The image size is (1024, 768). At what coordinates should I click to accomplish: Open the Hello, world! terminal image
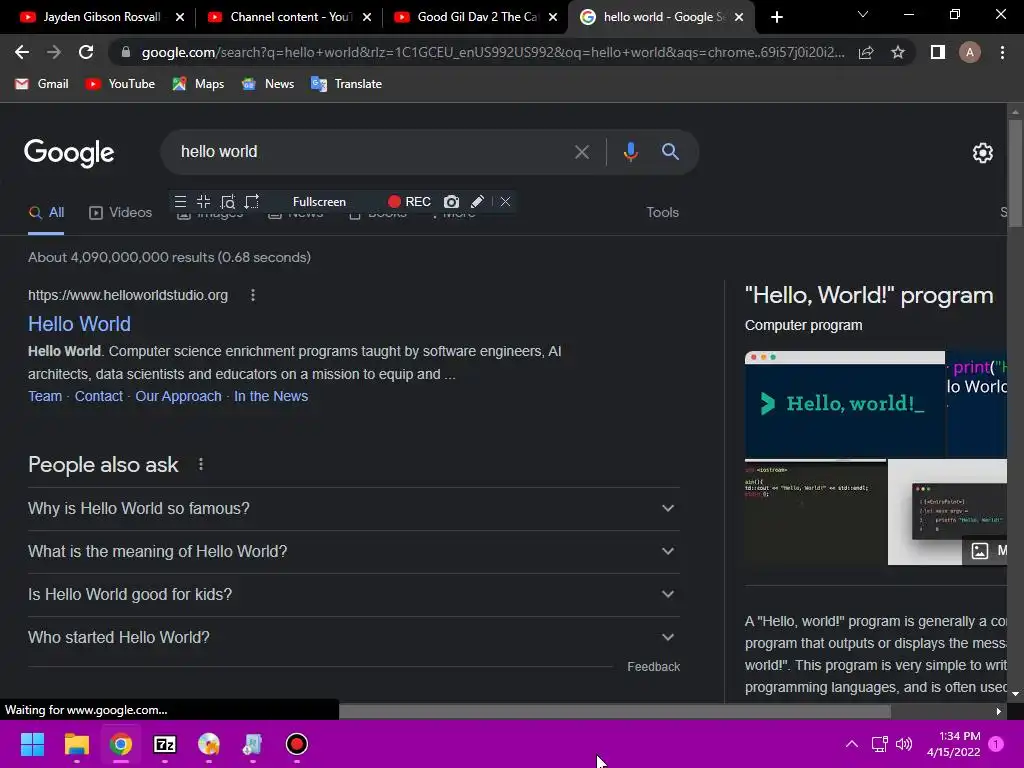coord(844,404)
